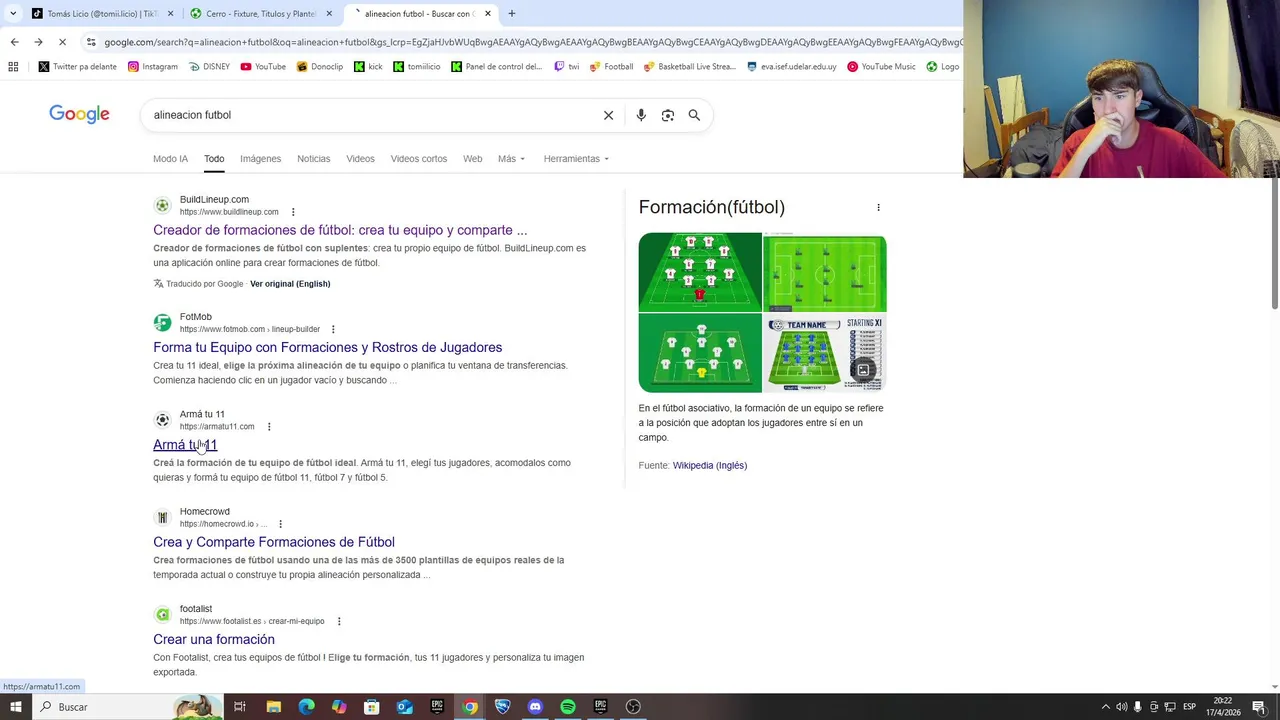Open Forma tu Equipo con Formaciones result

(327, 347)
